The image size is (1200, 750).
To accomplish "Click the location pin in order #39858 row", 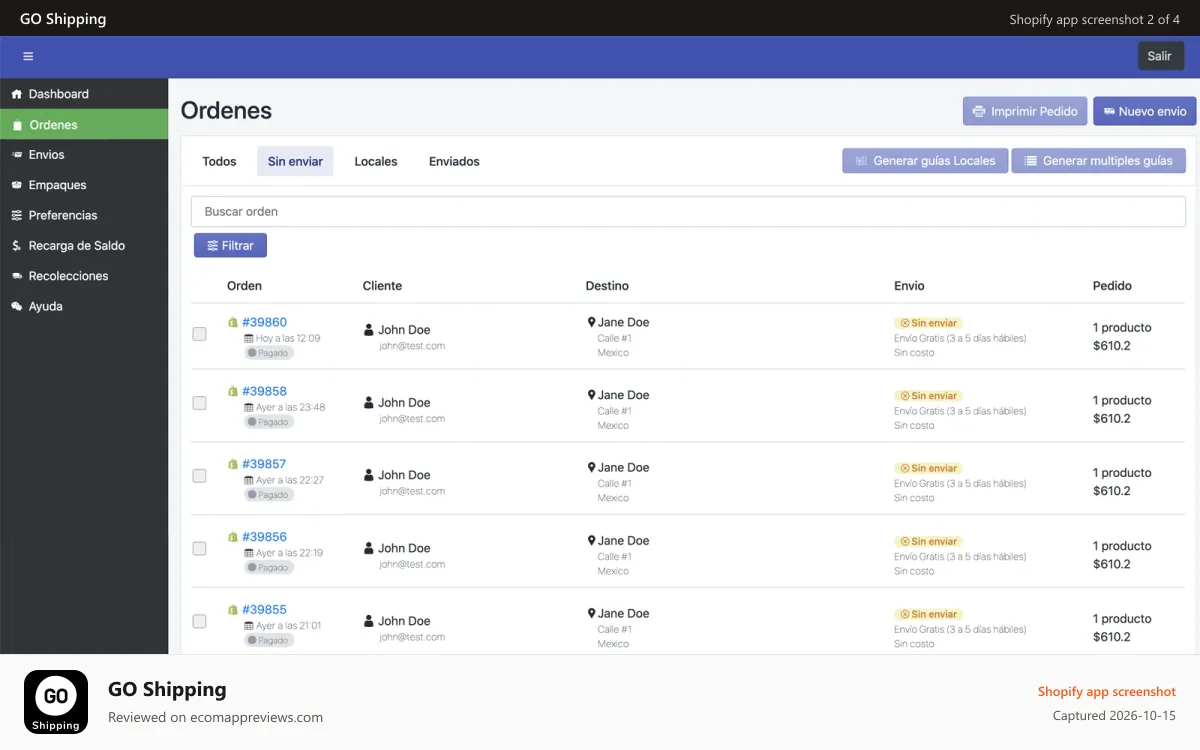I will tap(591, 395).
